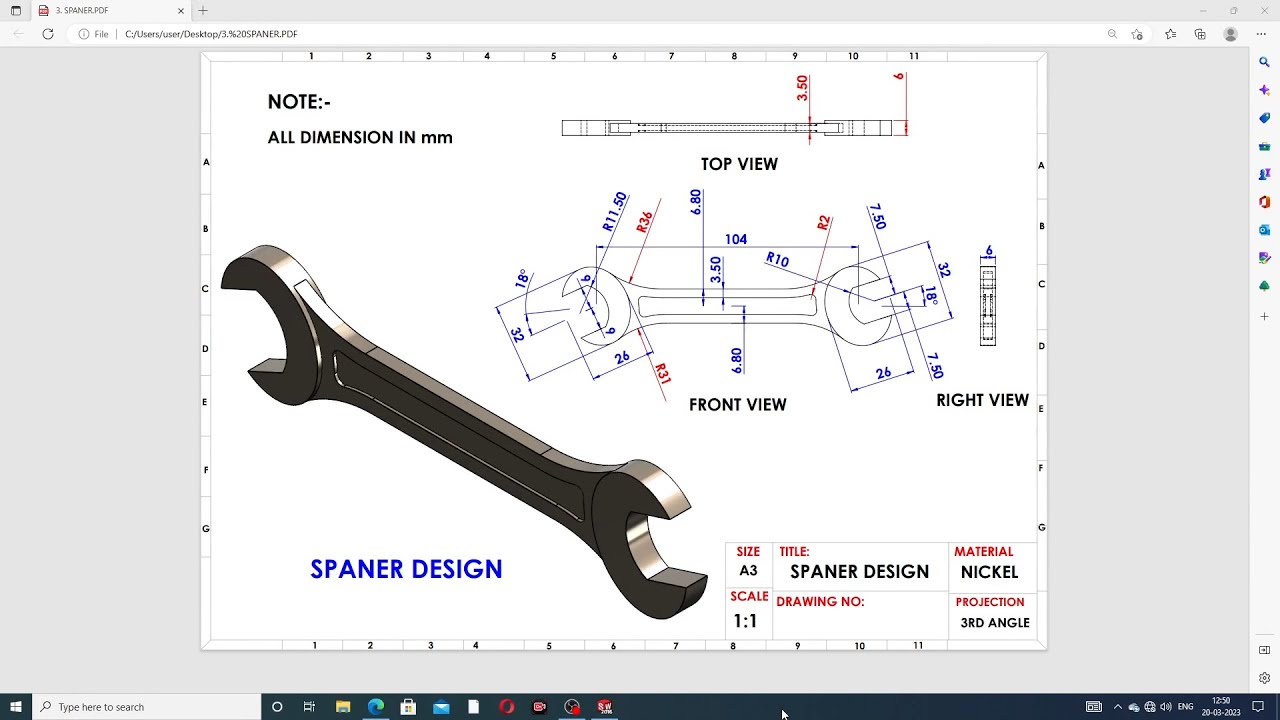Open ENG language indicator

(x=1185, y=707)
